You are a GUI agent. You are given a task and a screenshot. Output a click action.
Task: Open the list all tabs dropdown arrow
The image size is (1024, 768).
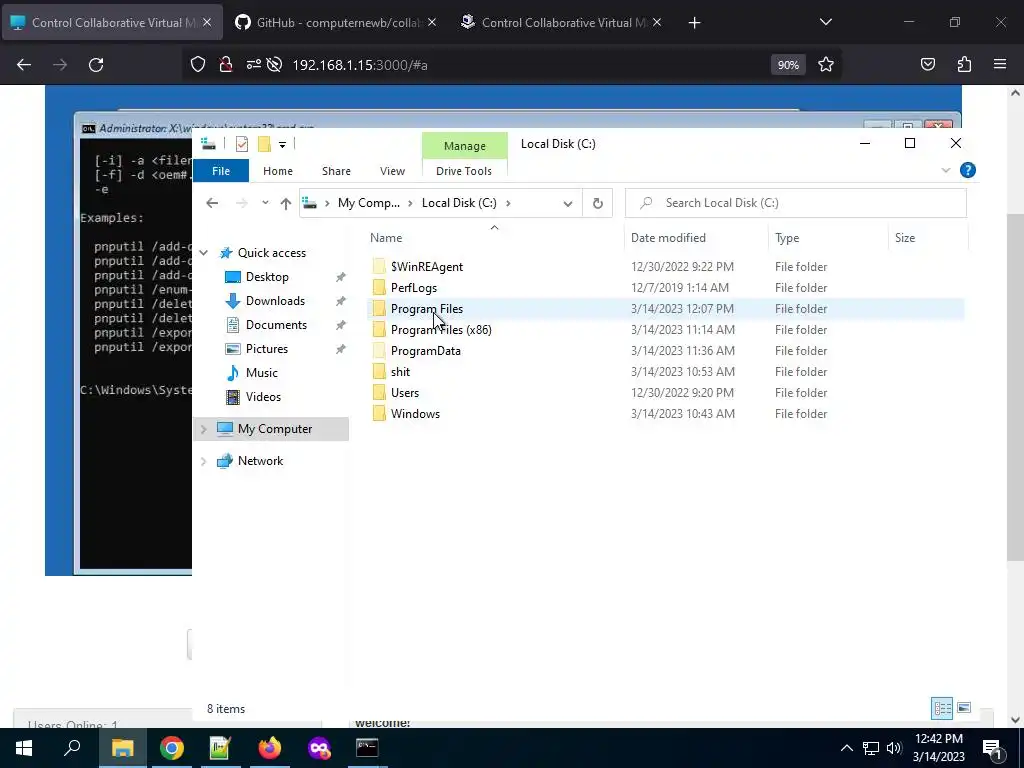click(825, 22)
